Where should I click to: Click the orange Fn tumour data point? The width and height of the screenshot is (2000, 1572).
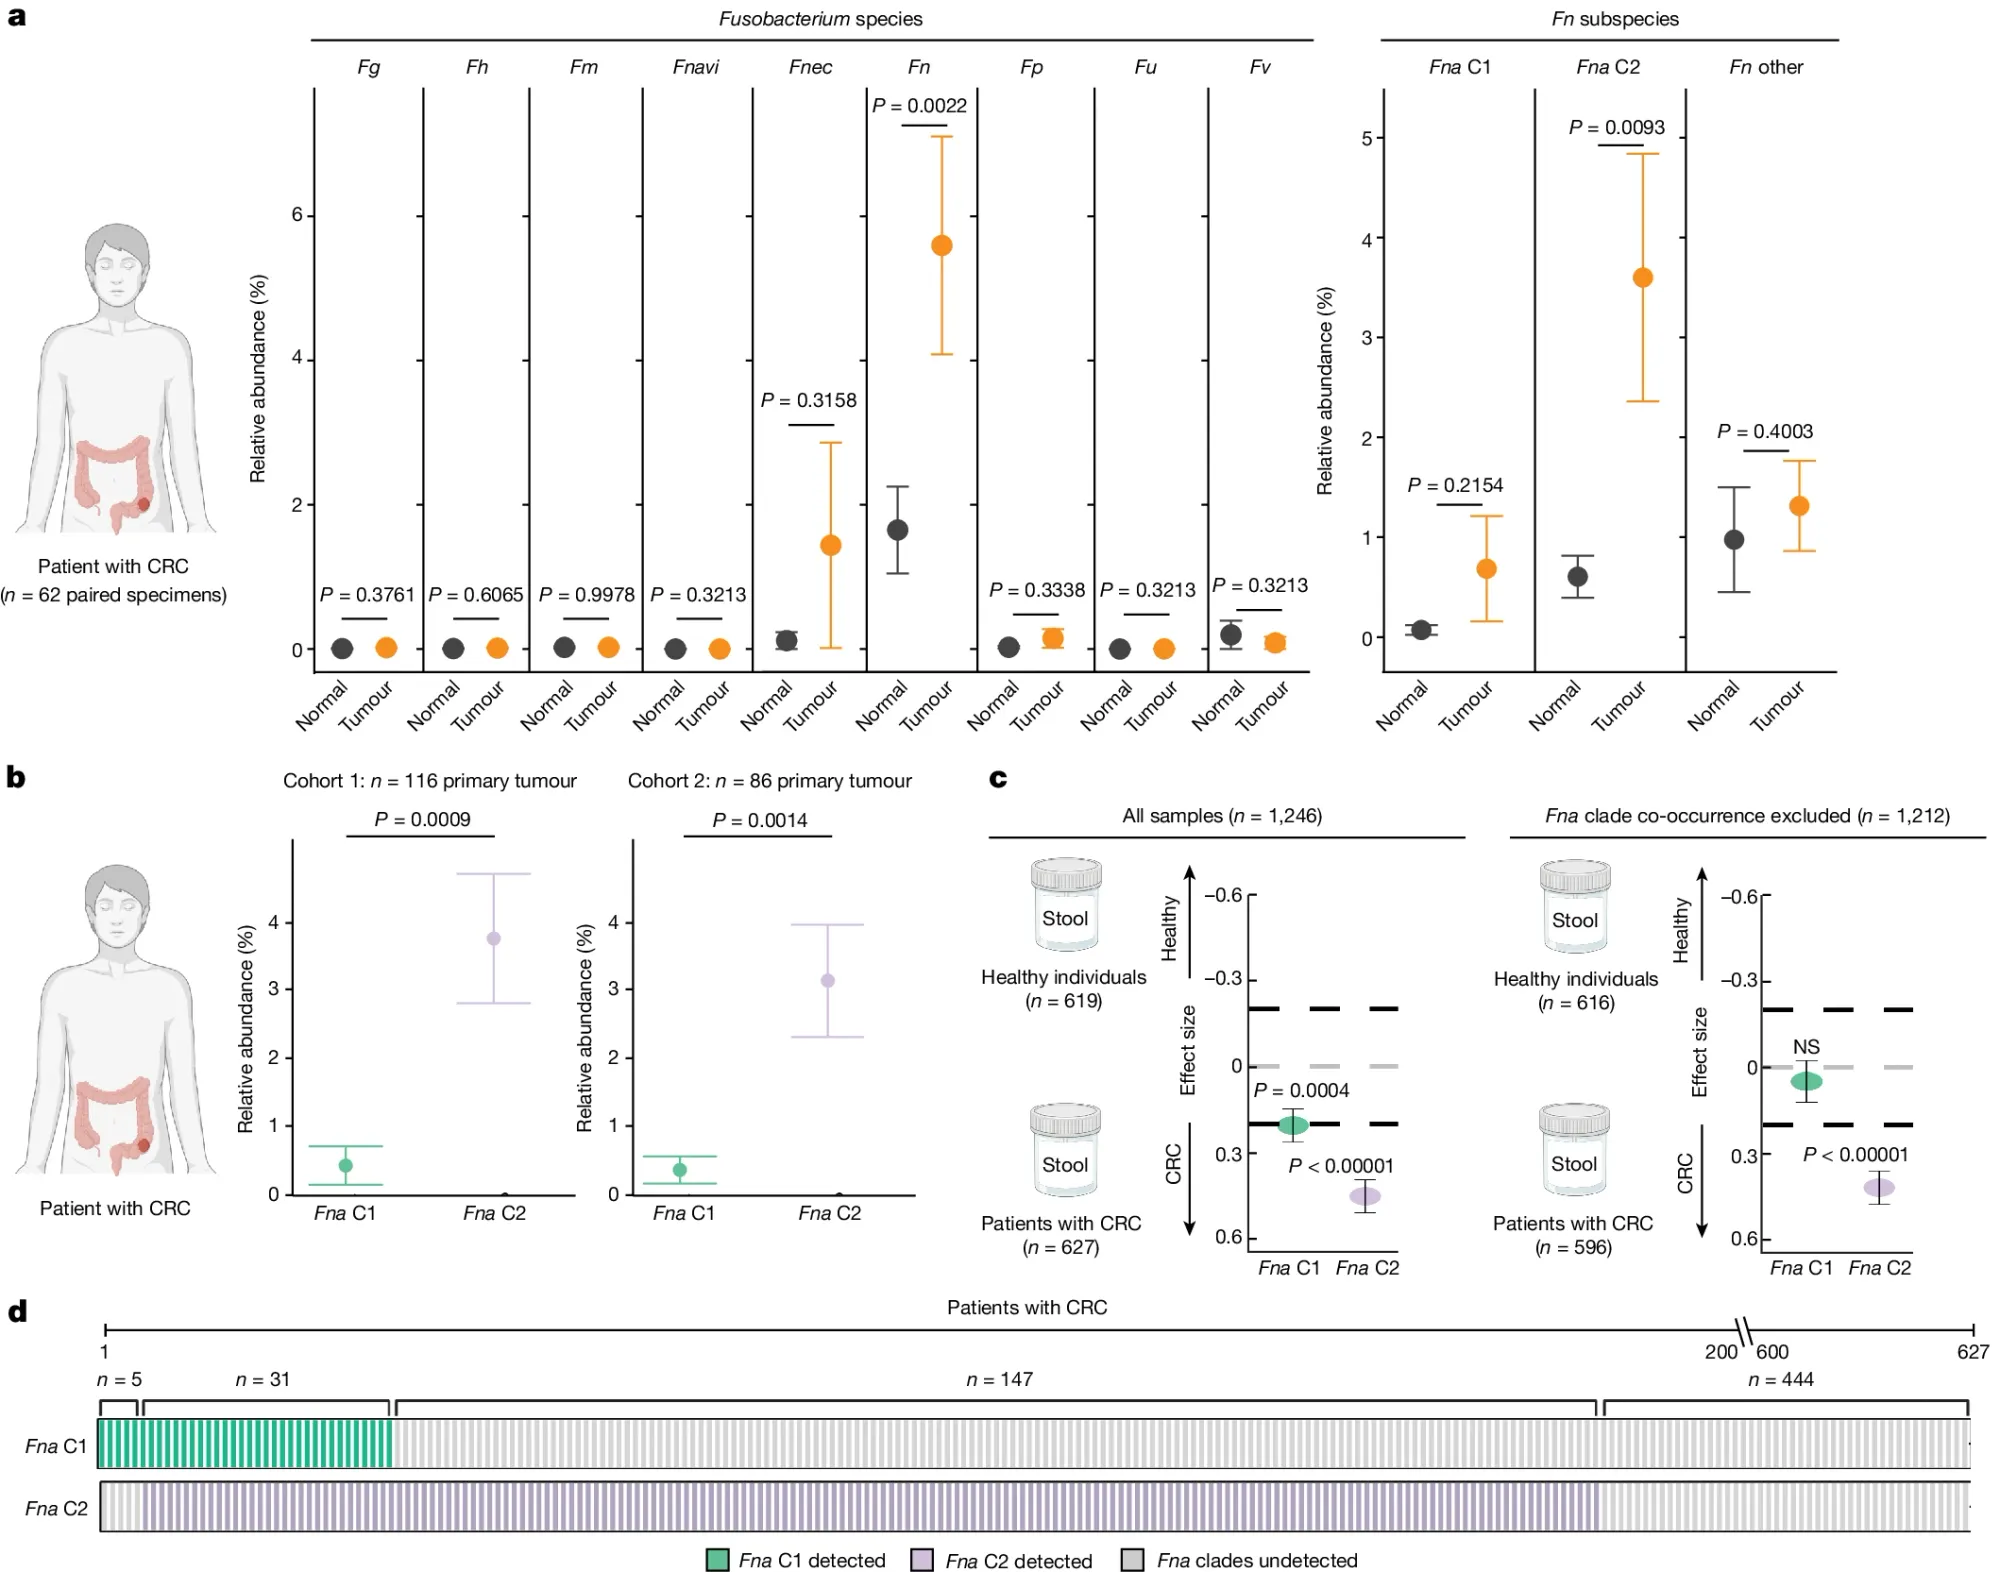(x=941, y=246)
